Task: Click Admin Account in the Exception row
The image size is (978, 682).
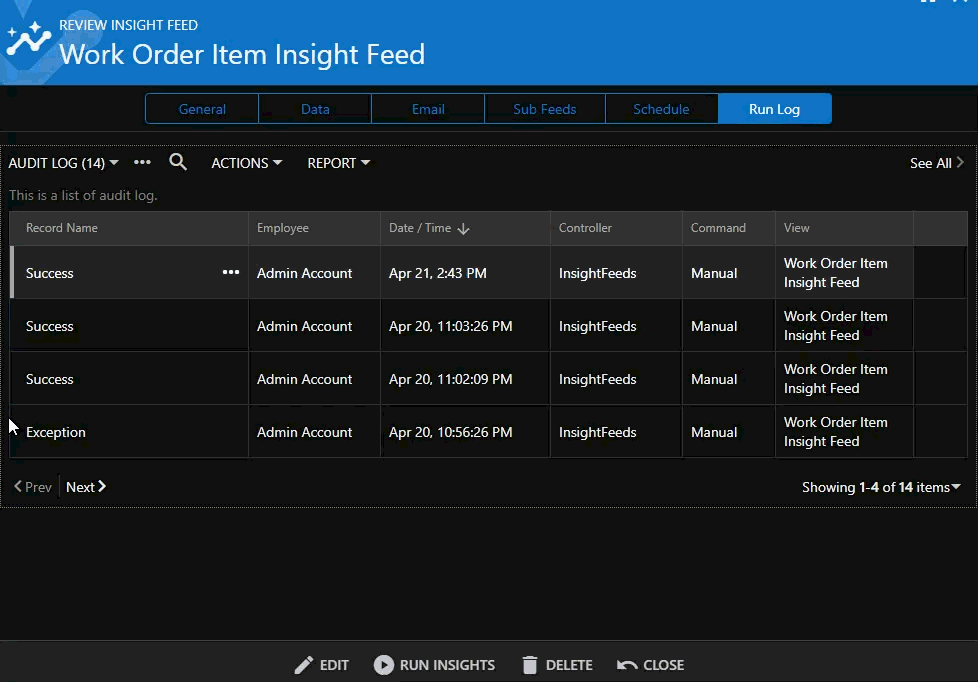Action: 304,432
